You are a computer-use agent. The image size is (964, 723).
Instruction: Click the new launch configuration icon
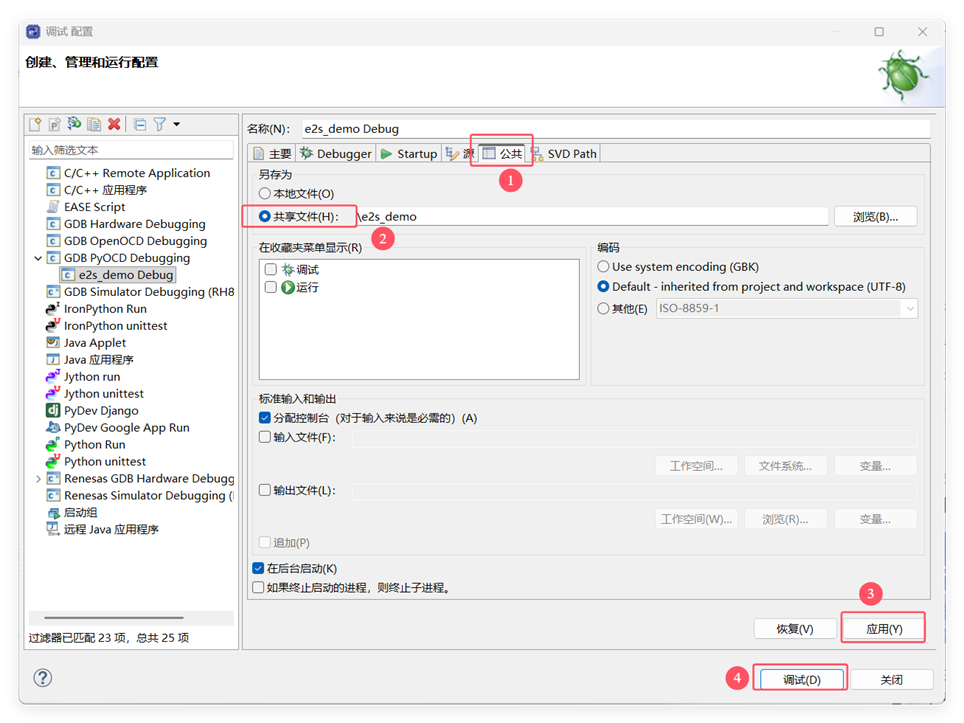[35, 124]
